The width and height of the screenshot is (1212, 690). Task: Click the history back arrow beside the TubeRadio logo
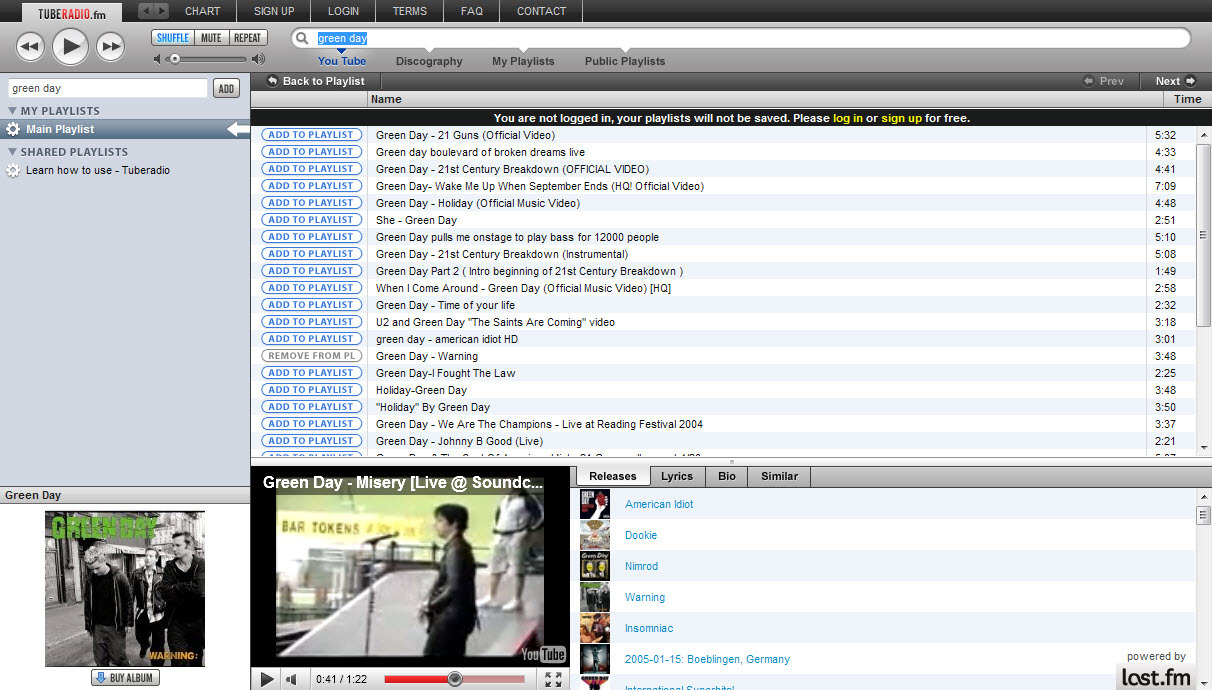145,11
